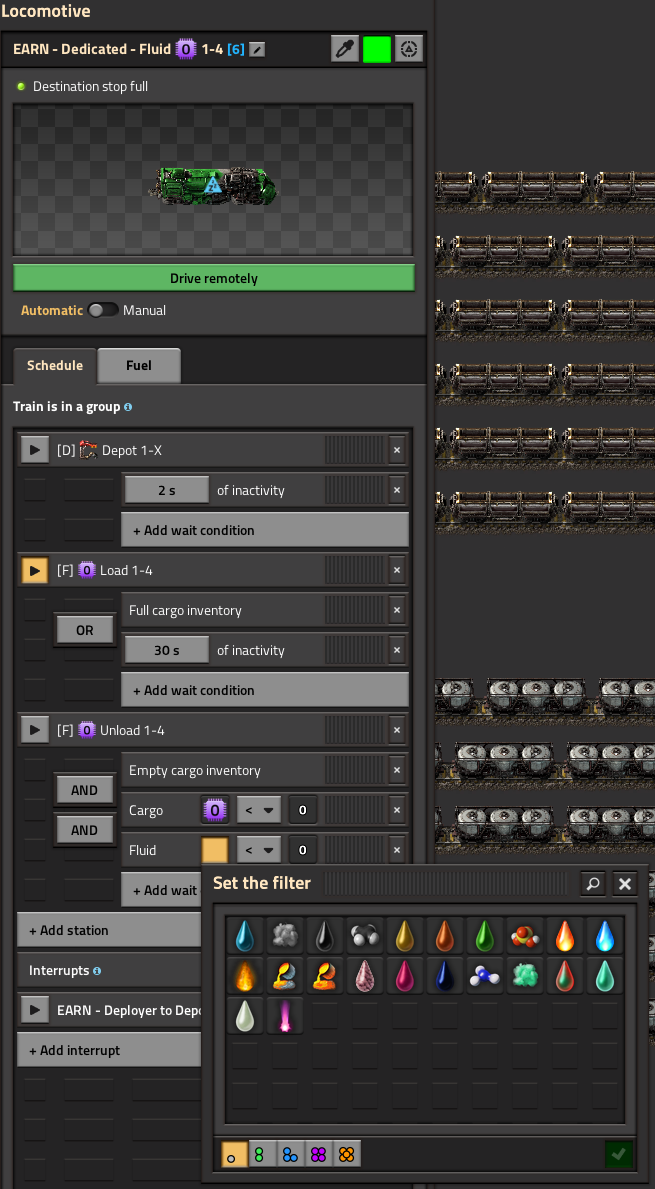Click the play arrow for EARN - Deployer interrupt
The height and width of the screenshot is (1189, 655).
coord(34,1010)
